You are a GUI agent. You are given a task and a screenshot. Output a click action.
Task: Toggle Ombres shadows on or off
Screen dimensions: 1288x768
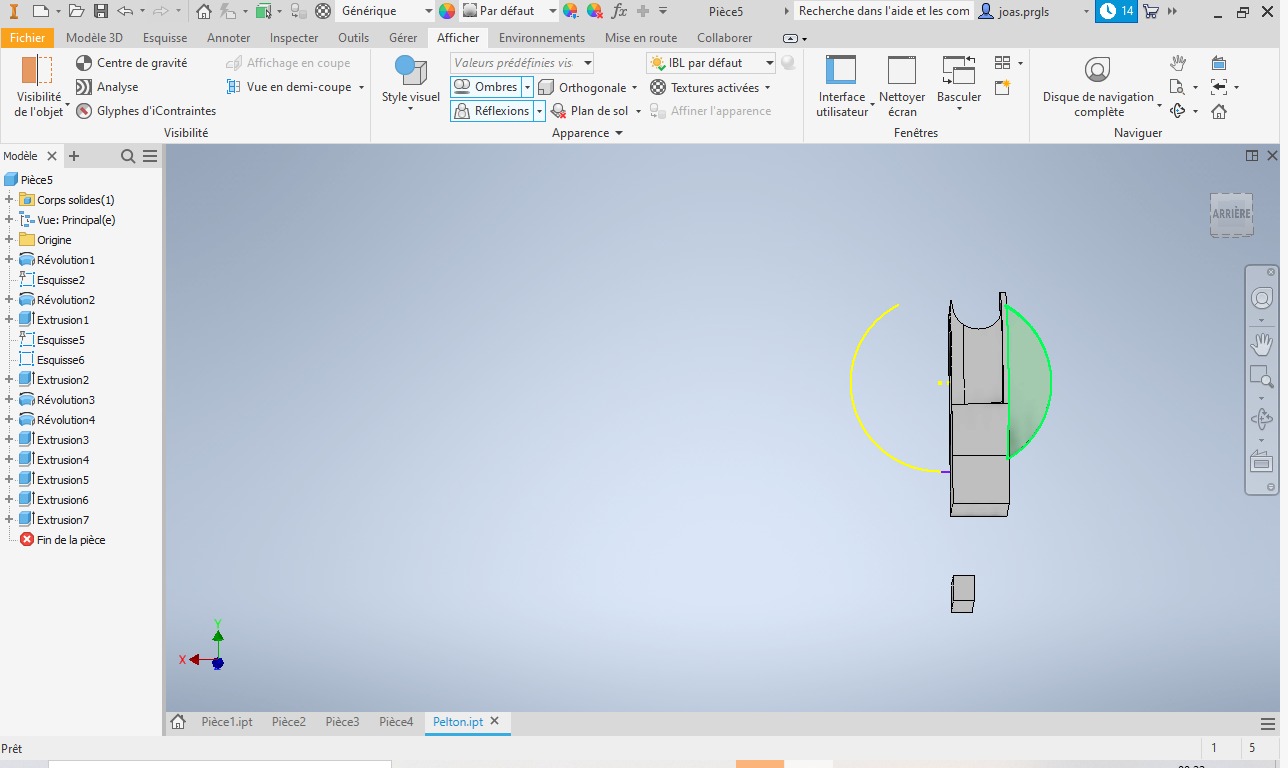pyautogui.click(x=486, y=87)
